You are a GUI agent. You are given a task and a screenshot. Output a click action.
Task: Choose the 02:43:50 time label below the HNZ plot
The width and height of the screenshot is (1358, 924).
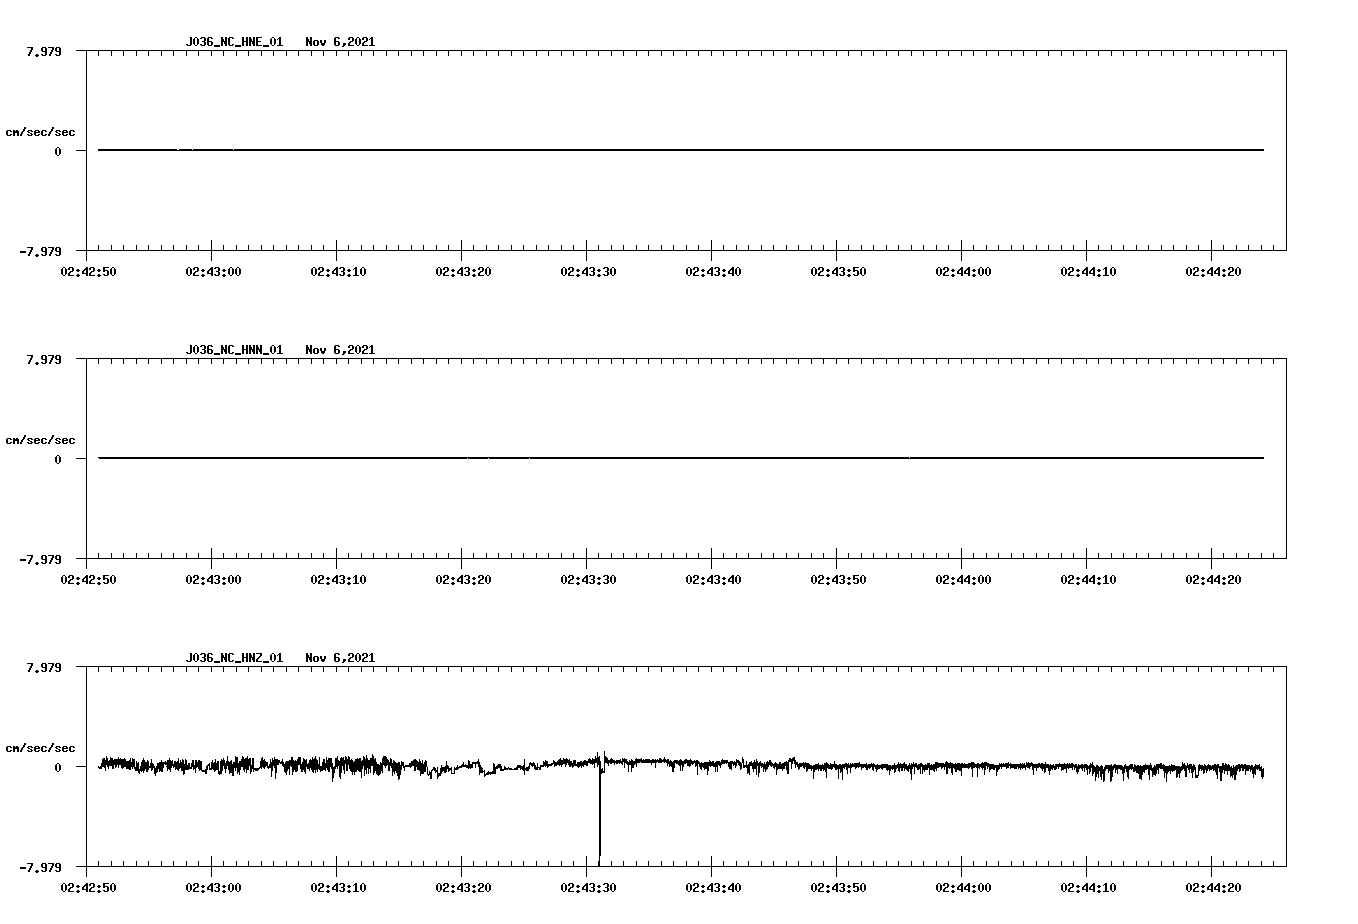pos(837,887)
